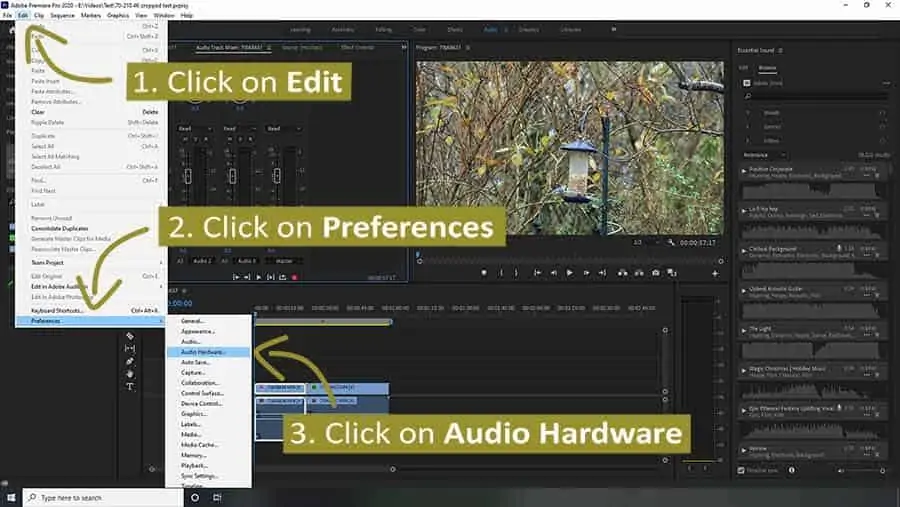Step back one frame in Program monitor
The width and height of the screenshot is (900, 507).
[553, 273]
